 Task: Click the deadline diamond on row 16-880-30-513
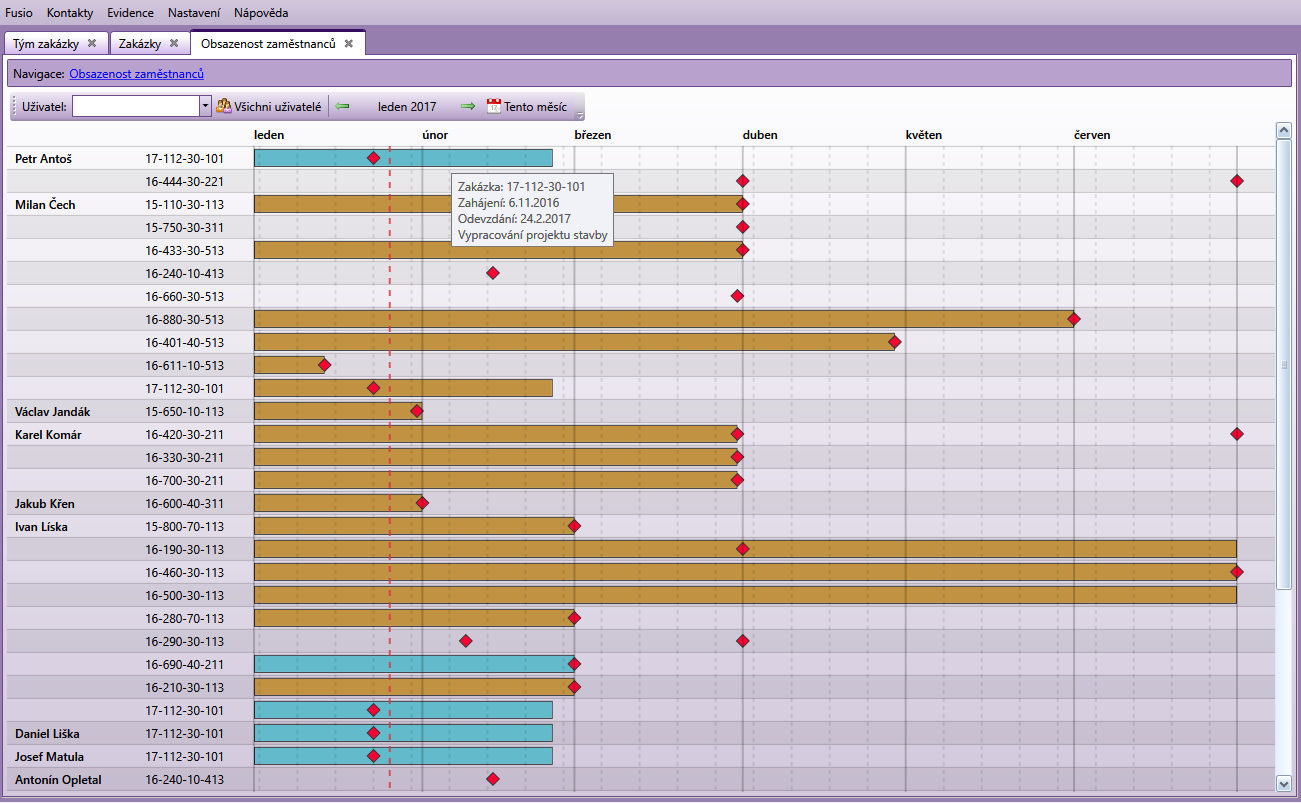pos(1074,319)
